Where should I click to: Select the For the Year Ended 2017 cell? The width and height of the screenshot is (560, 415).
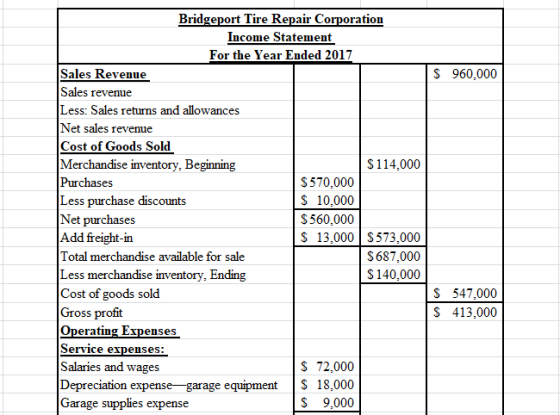[281, 55]
